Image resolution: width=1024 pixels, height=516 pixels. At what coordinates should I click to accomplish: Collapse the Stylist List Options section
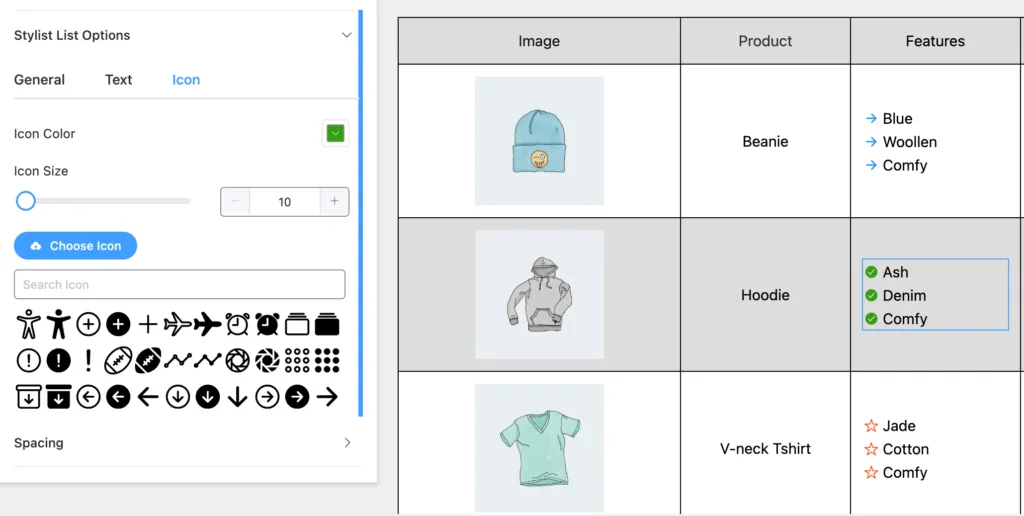point(347,35)
